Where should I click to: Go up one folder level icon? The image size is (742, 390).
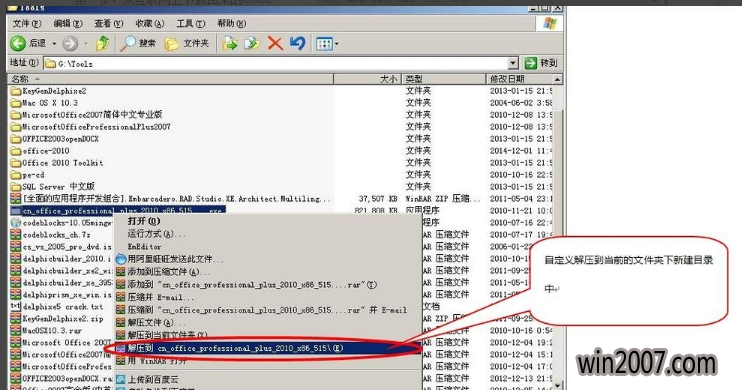coord(102,44)
